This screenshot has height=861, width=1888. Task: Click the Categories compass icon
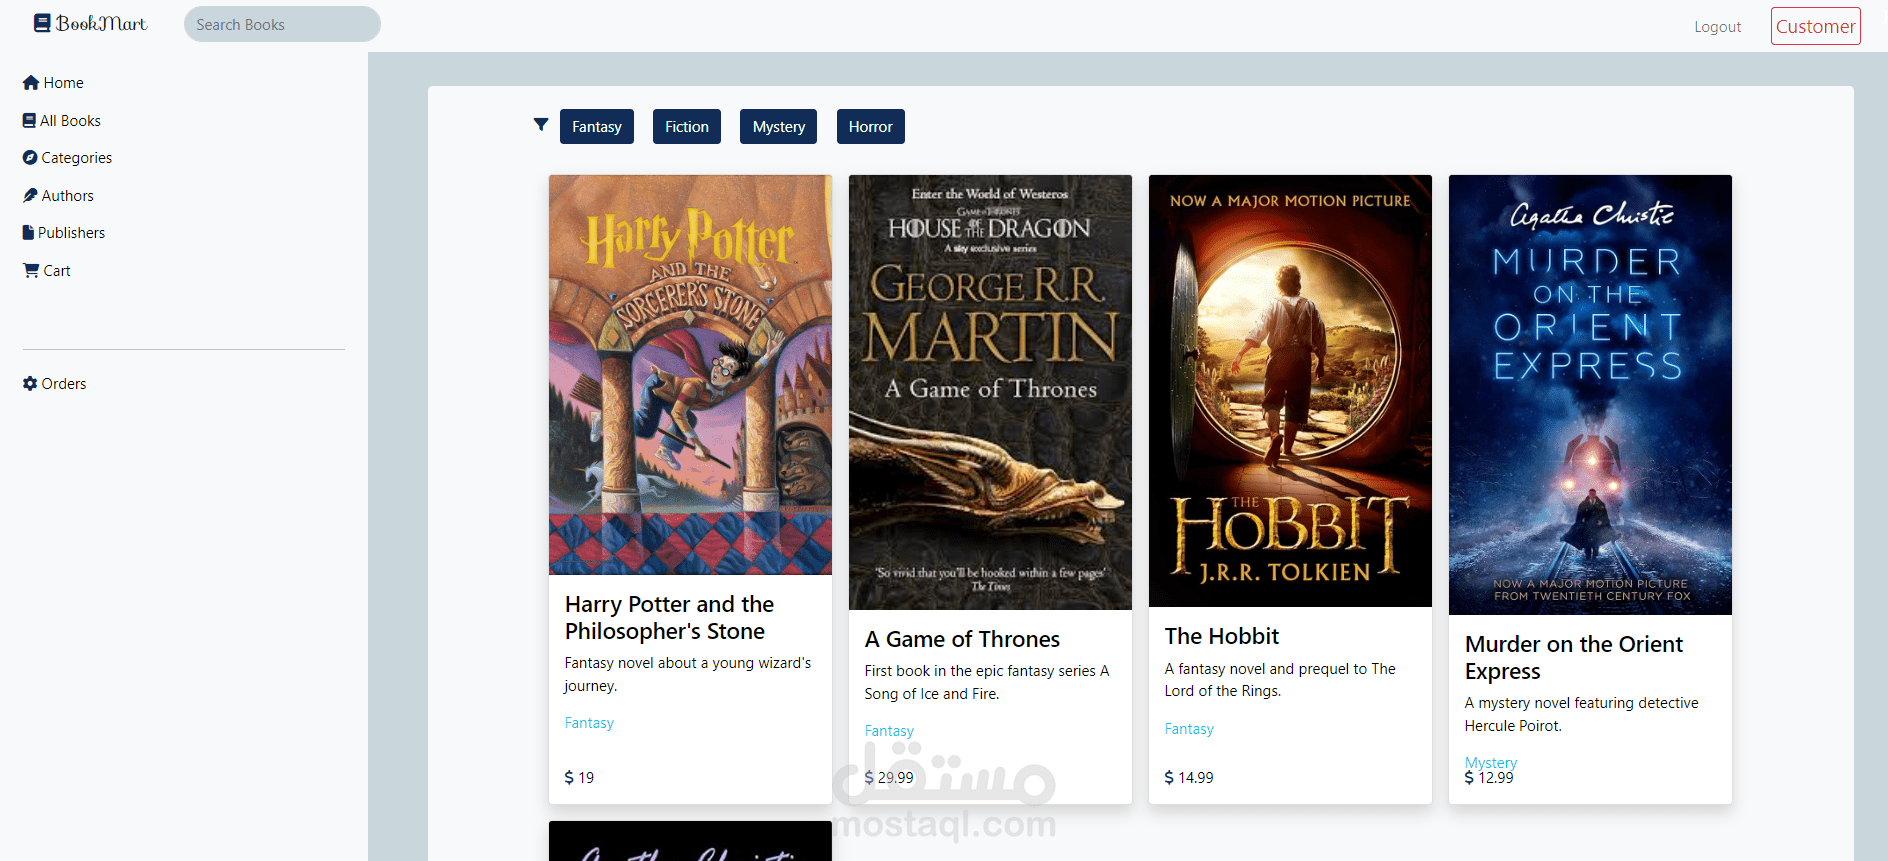click(x=30, y=157)
